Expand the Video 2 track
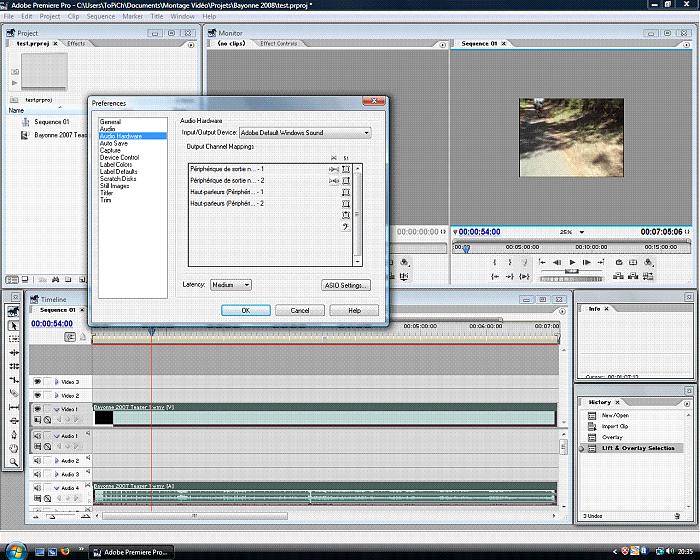 pos(57,395)
